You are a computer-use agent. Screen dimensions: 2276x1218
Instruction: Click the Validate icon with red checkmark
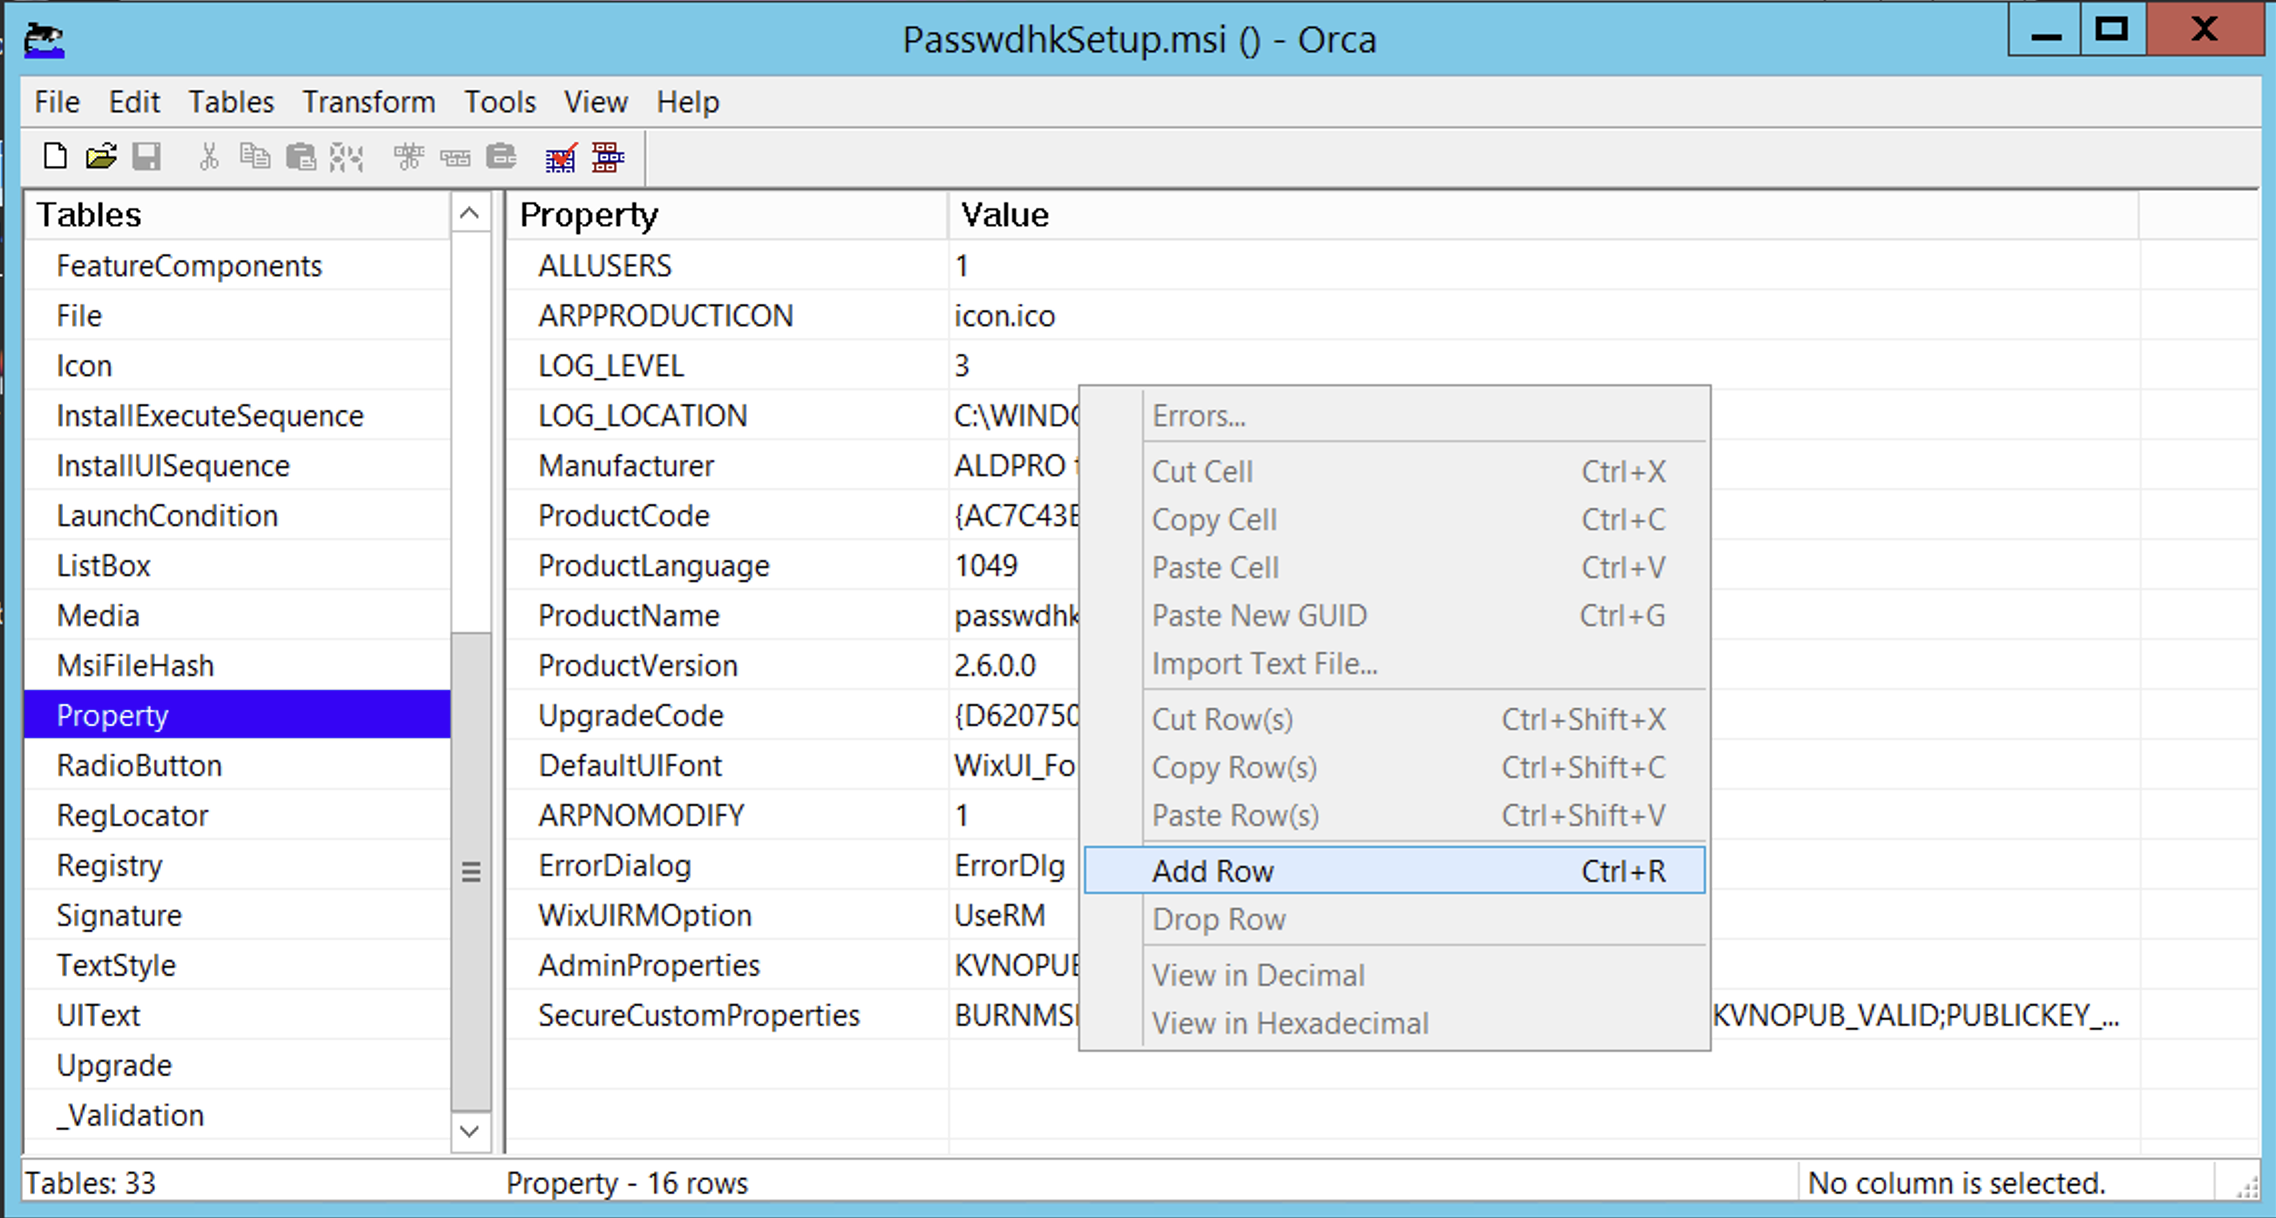[x=560, y=157]
